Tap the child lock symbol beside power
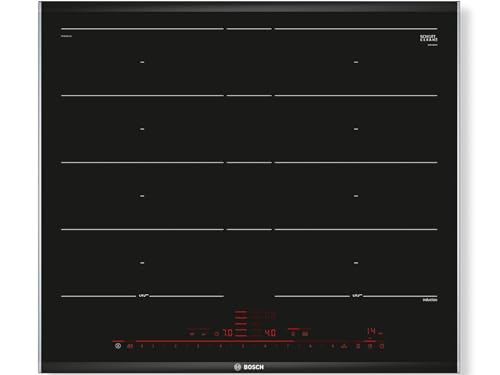This screenshot has height=375, width=500. 130,346
